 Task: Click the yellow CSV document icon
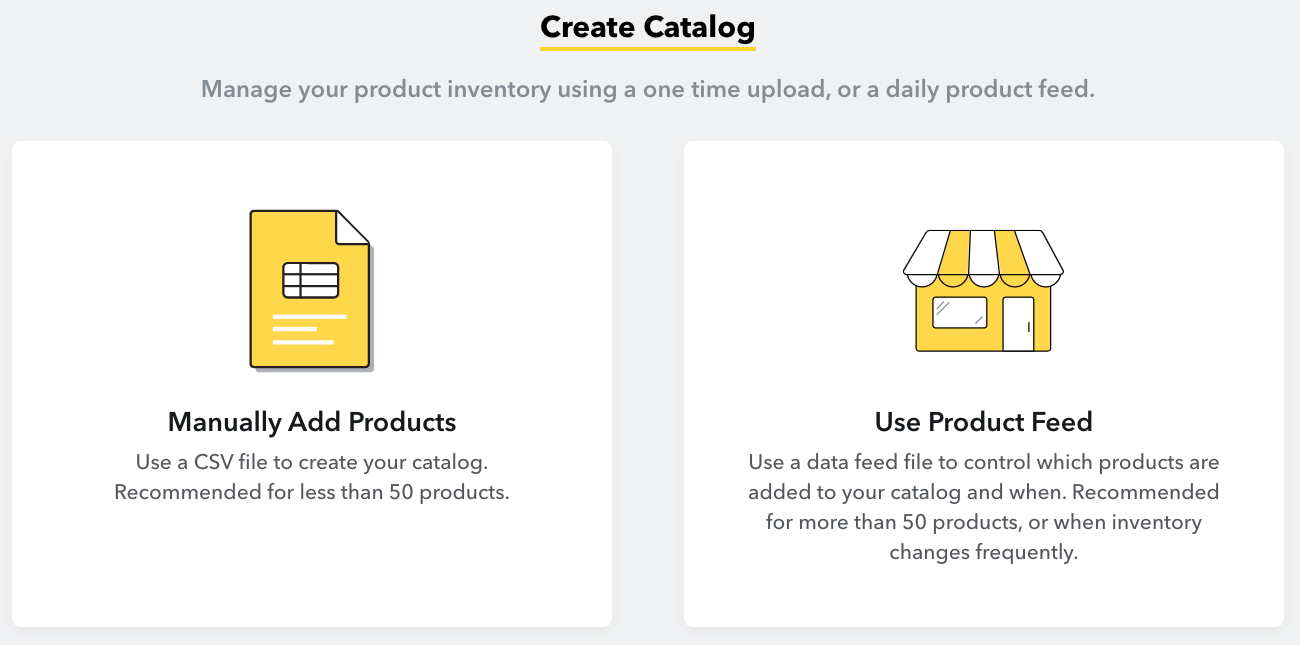(x=311, y=290)
